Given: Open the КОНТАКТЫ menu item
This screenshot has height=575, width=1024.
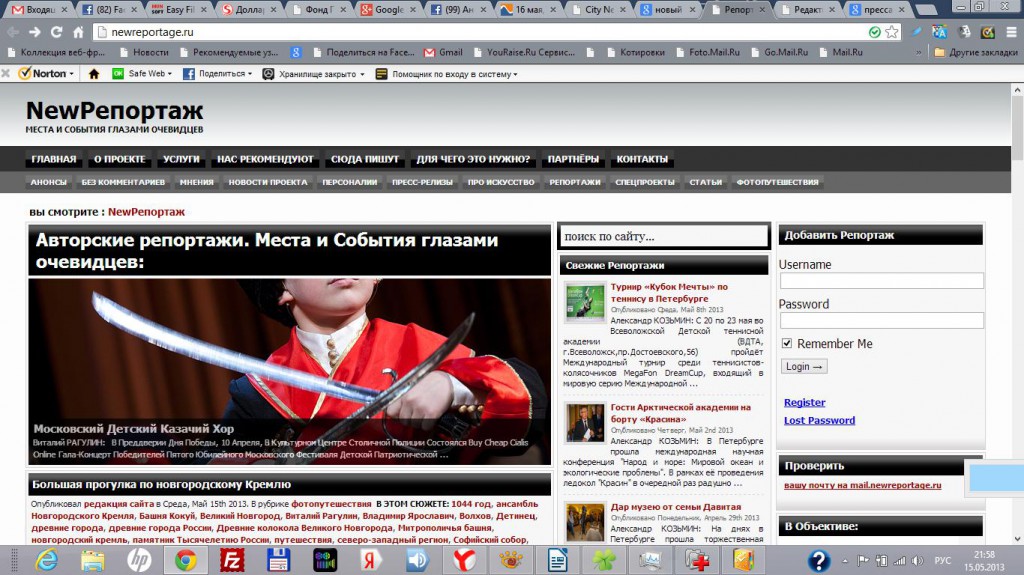Looking at the screenshot, I should pyautogui.click(x=642, y=159).
